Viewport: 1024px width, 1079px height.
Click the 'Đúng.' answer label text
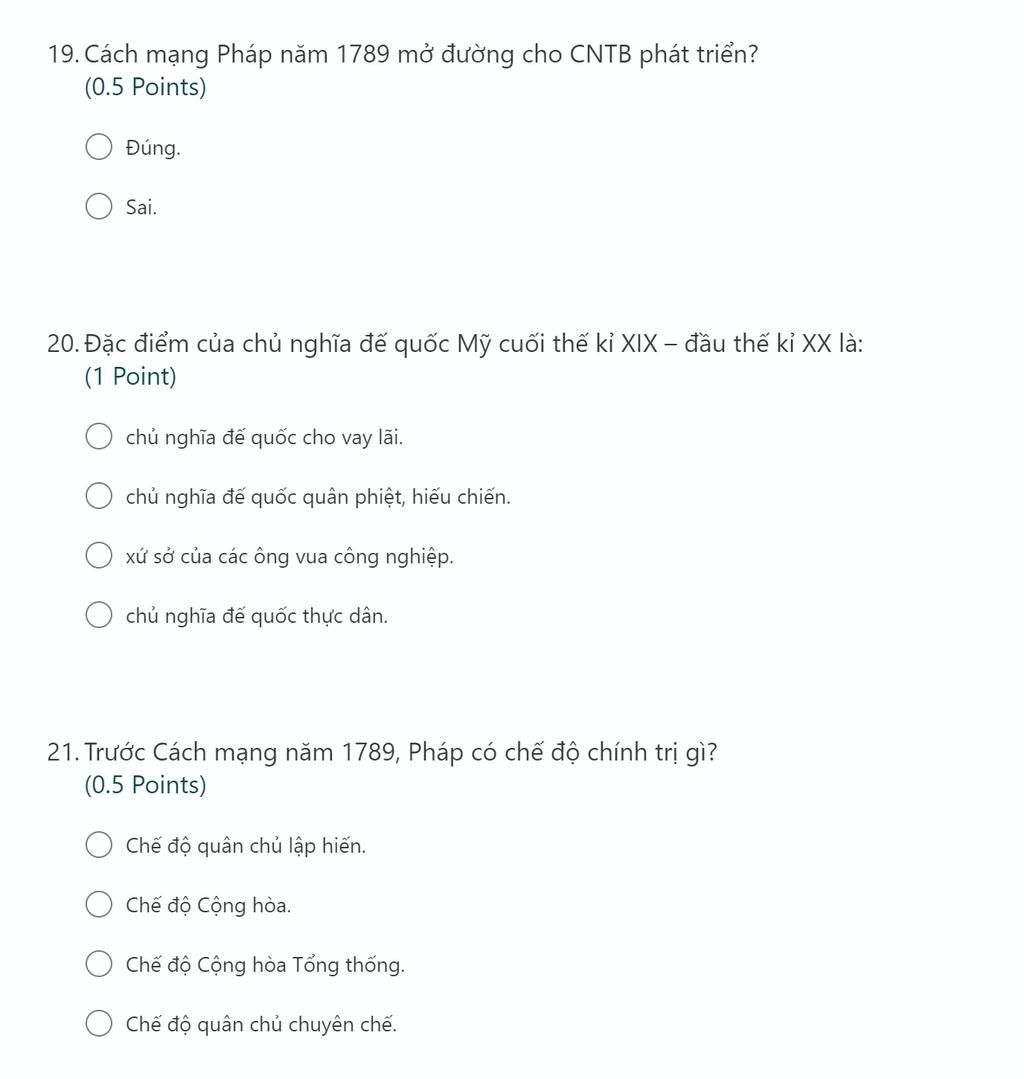coord(153,148)
